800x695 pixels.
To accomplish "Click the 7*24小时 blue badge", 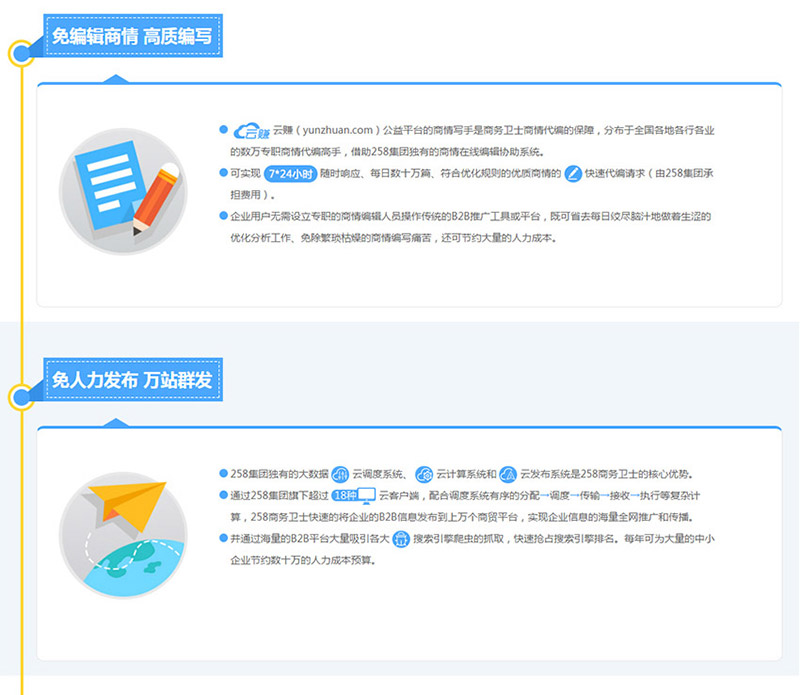I will 291,173.
